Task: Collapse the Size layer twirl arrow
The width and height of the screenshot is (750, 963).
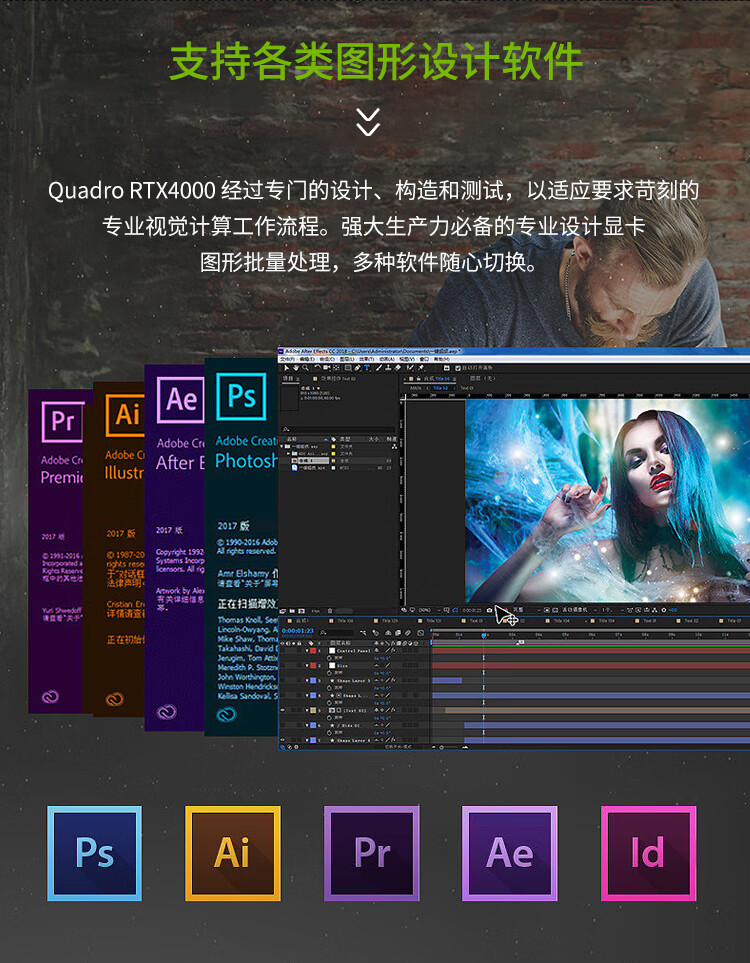Action: [307, 666]
